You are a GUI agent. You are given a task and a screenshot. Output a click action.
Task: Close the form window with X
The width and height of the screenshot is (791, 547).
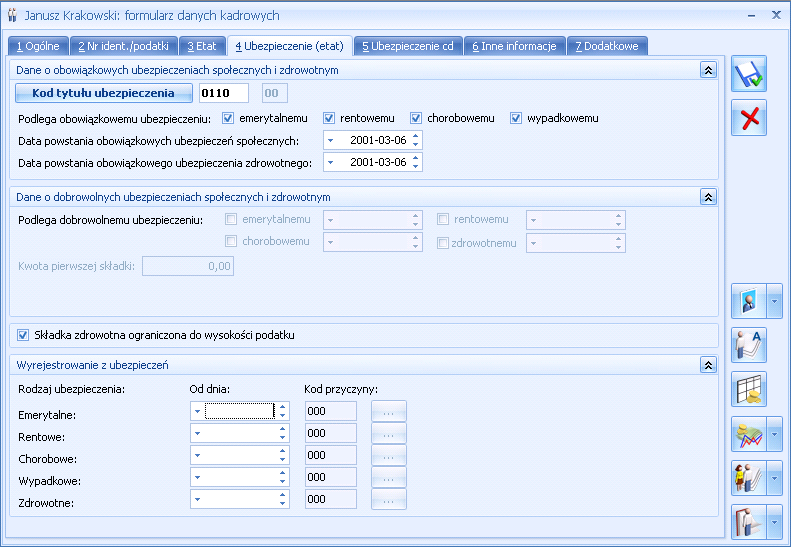click(776, 15)
